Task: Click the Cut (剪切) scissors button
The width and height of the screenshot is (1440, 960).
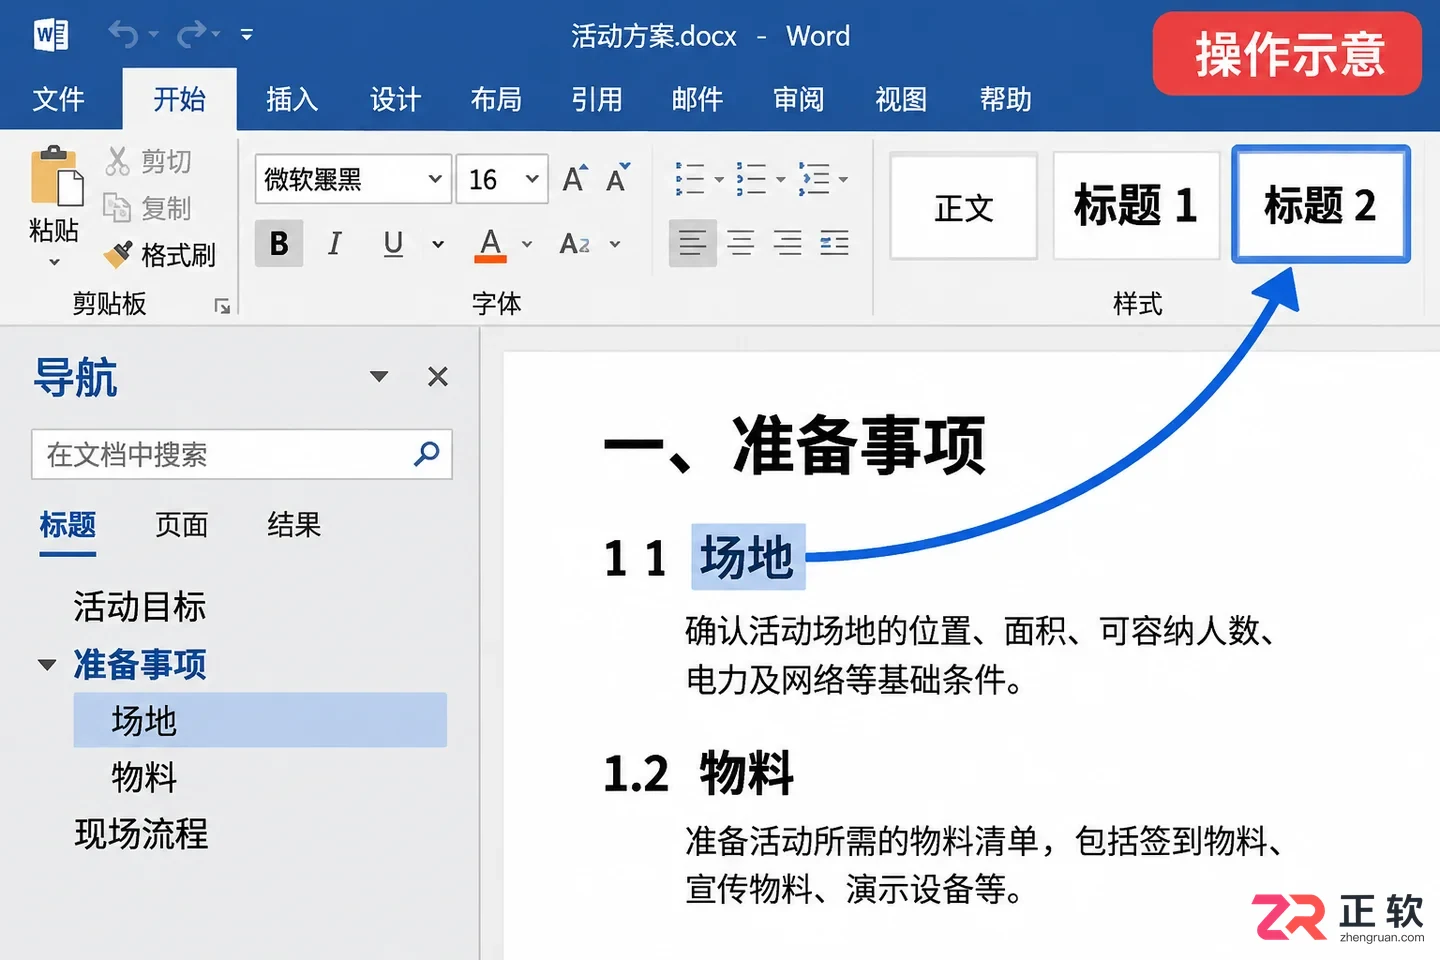Action: (x=148, y=161)
